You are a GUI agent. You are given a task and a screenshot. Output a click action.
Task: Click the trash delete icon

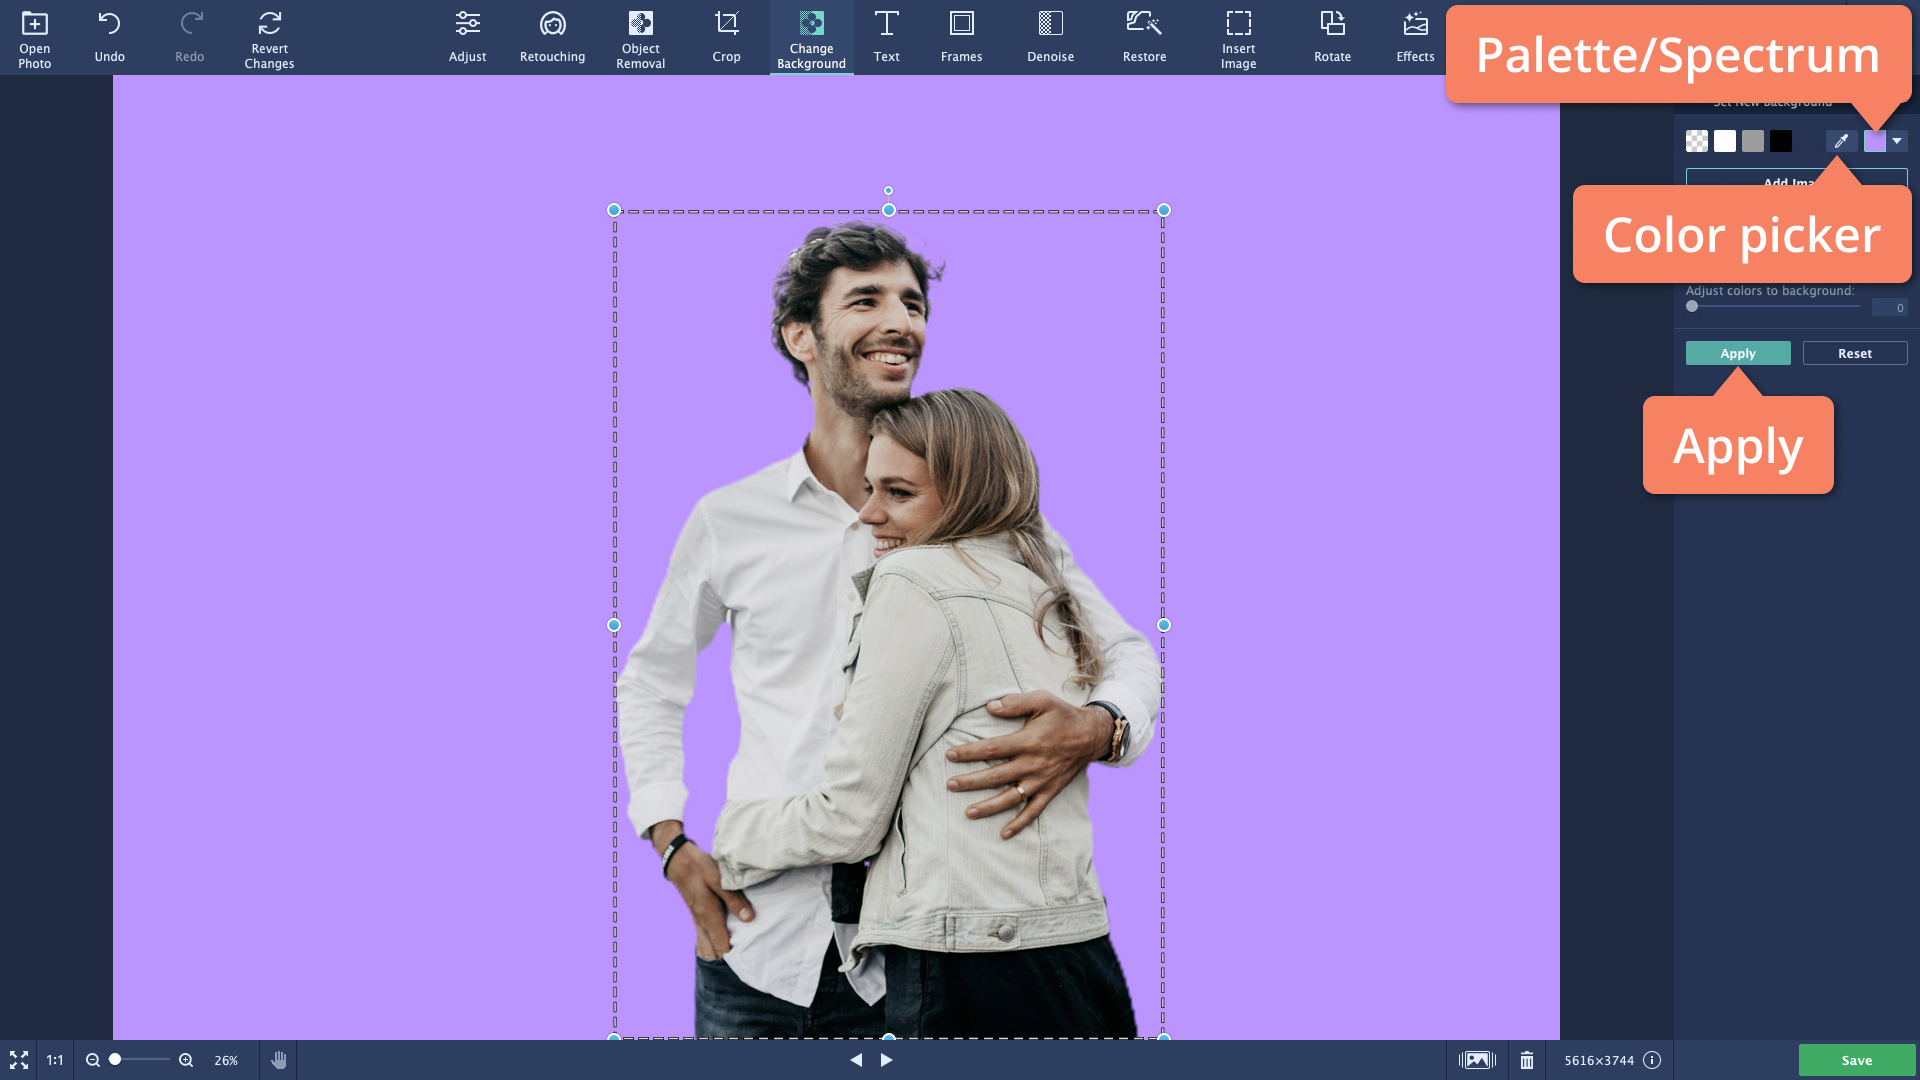point(1527,1060)
